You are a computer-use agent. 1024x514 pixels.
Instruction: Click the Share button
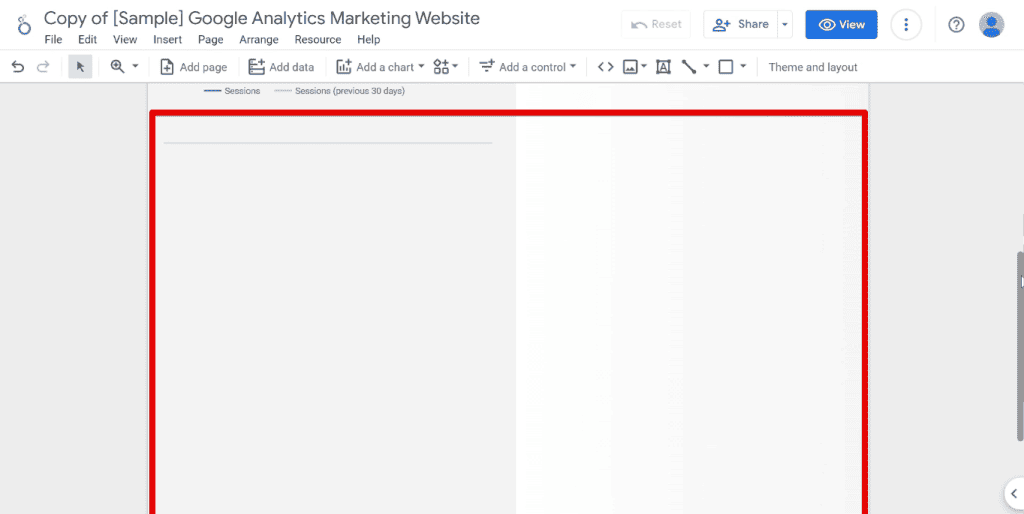(x=741, y=24)
